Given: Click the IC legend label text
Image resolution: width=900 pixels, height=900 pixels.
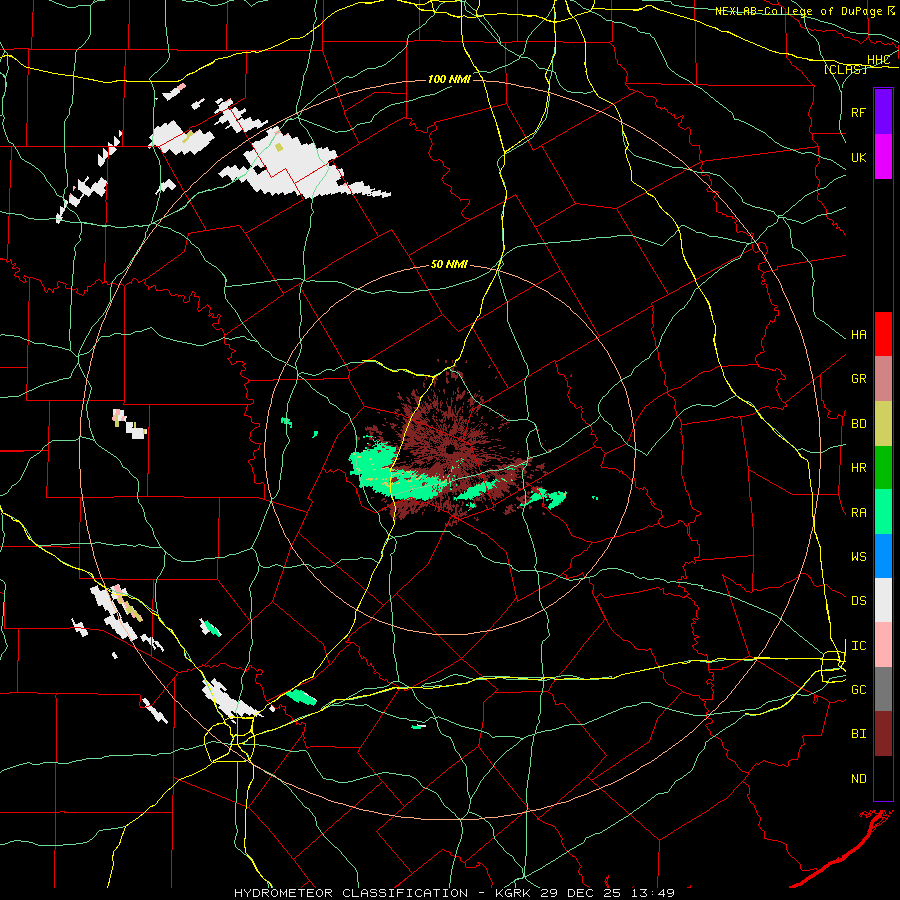Looking at the screenshot, I should (x=858, y=646).
